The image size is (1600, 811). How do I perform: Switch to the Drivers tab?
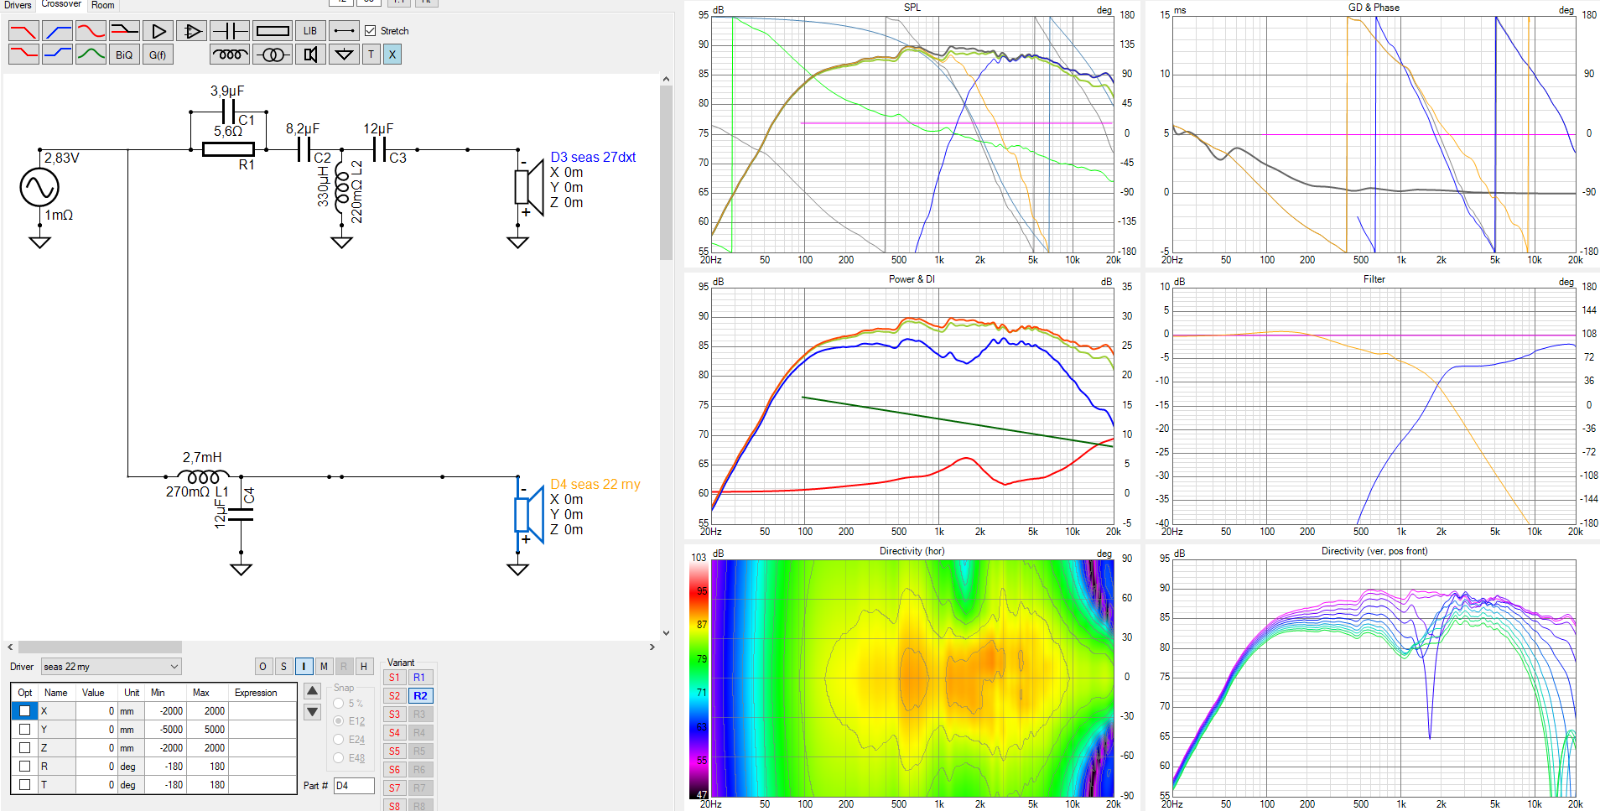pos(18,5)
